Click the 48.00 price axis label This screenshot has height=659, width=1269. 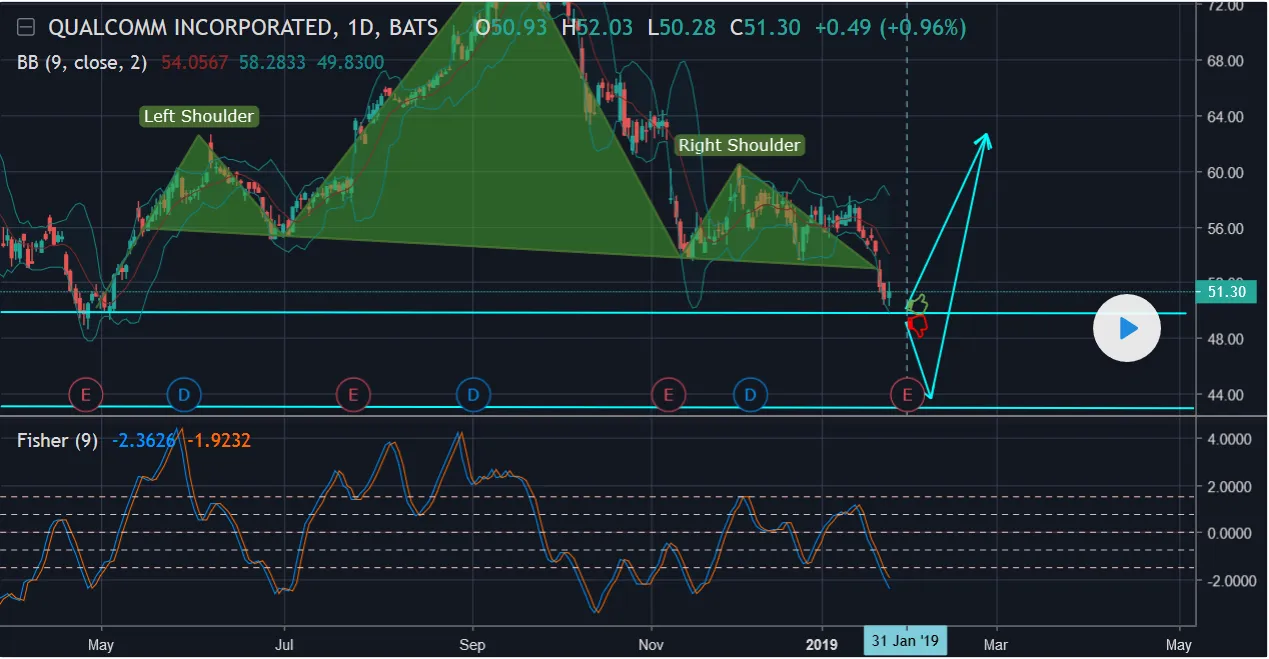click(x=1225, y=339)
